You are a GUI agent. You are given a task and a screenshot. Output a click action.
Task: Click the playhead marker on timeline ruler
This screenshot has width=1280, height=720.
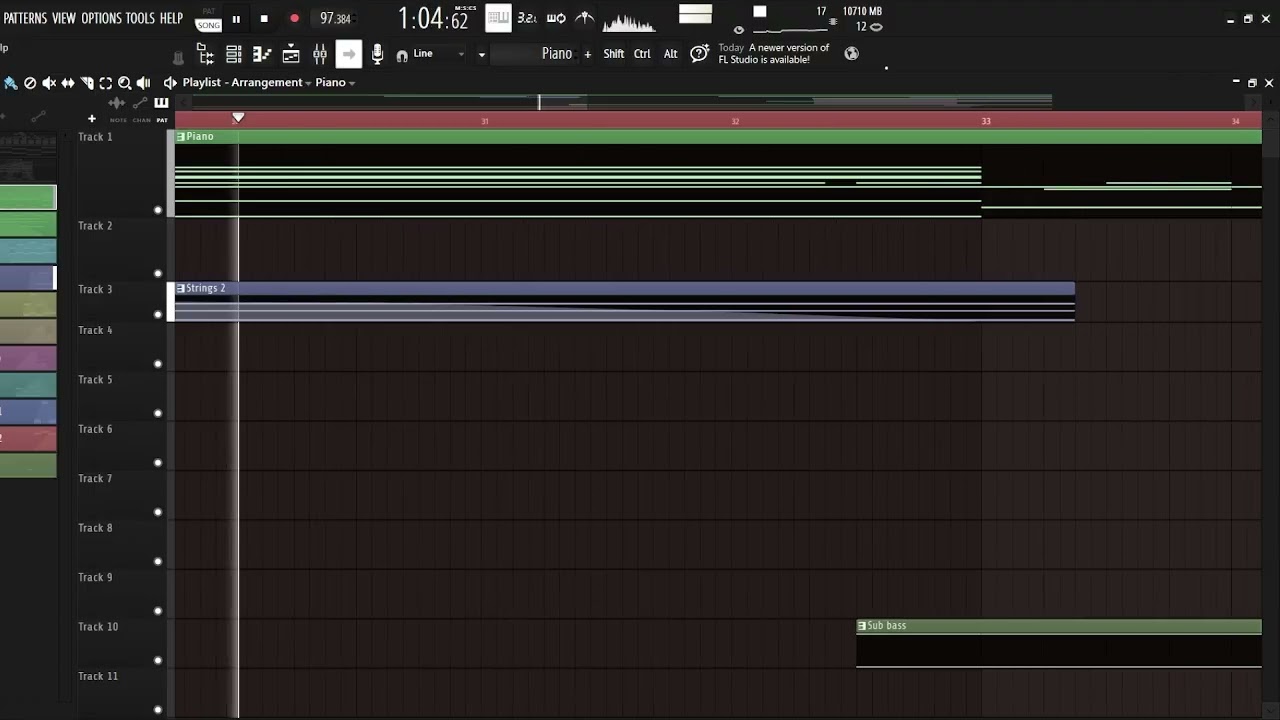coord(238,118)
